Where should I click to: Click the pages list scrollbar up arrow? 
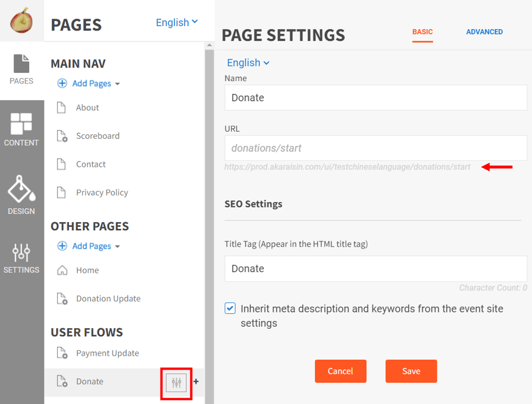(x=209, y=45)
